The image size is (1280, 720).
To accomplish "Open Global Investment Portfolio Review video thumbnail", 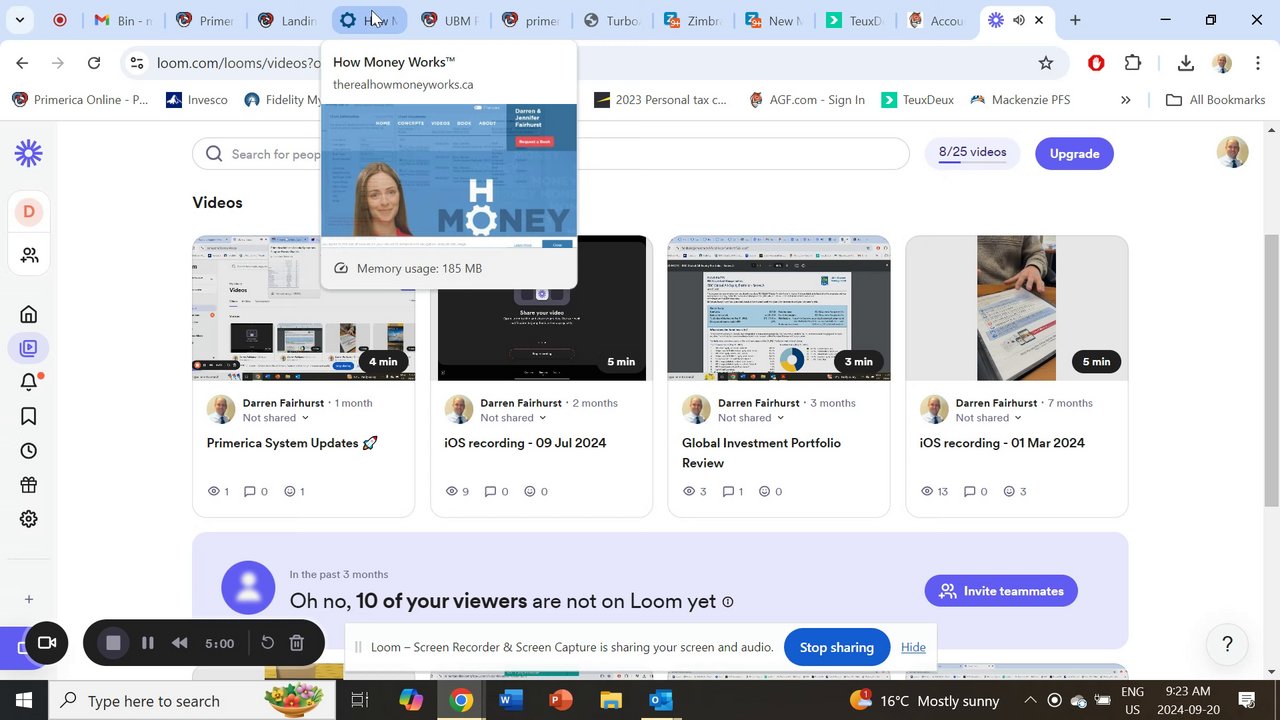I will (x=779, y=308).
